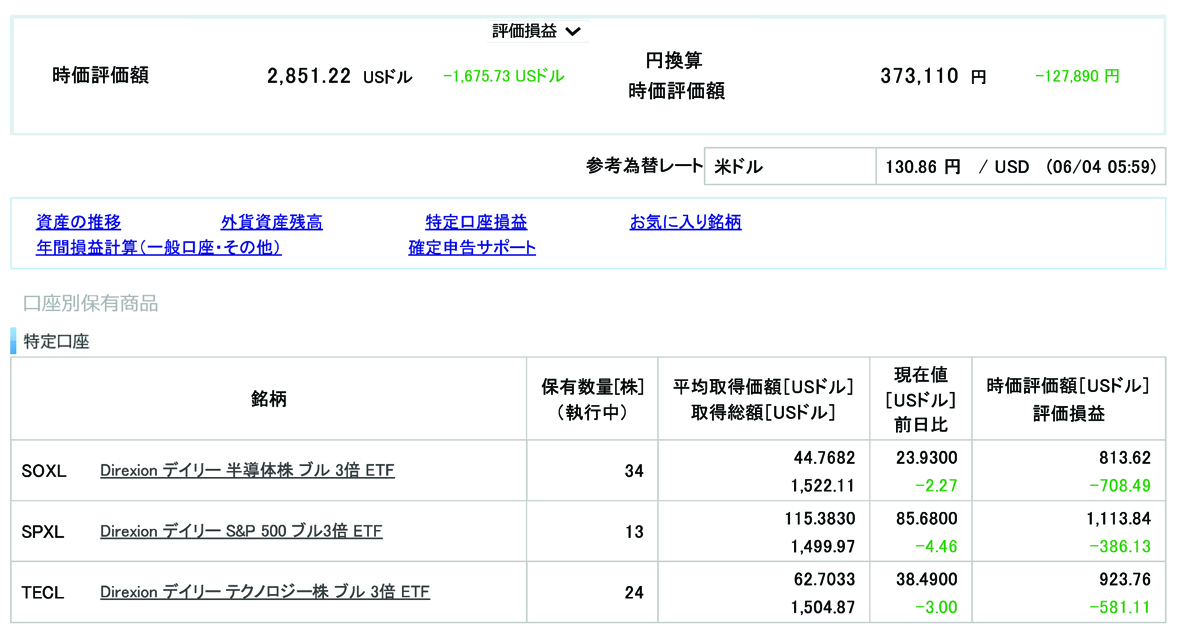This screenshot has height=632, width=1181.
Task: Click the 2,851.22 USドル valuation amount
Action: pos(340,76)
